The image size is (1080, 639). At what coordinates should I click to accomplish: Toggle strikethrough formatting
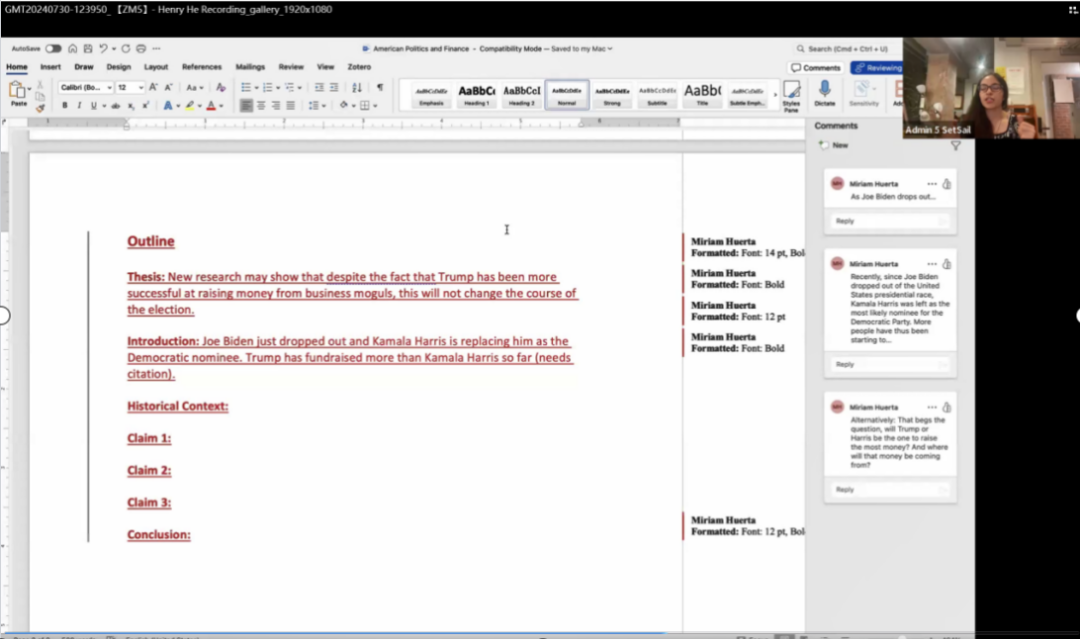click(116, 105)
